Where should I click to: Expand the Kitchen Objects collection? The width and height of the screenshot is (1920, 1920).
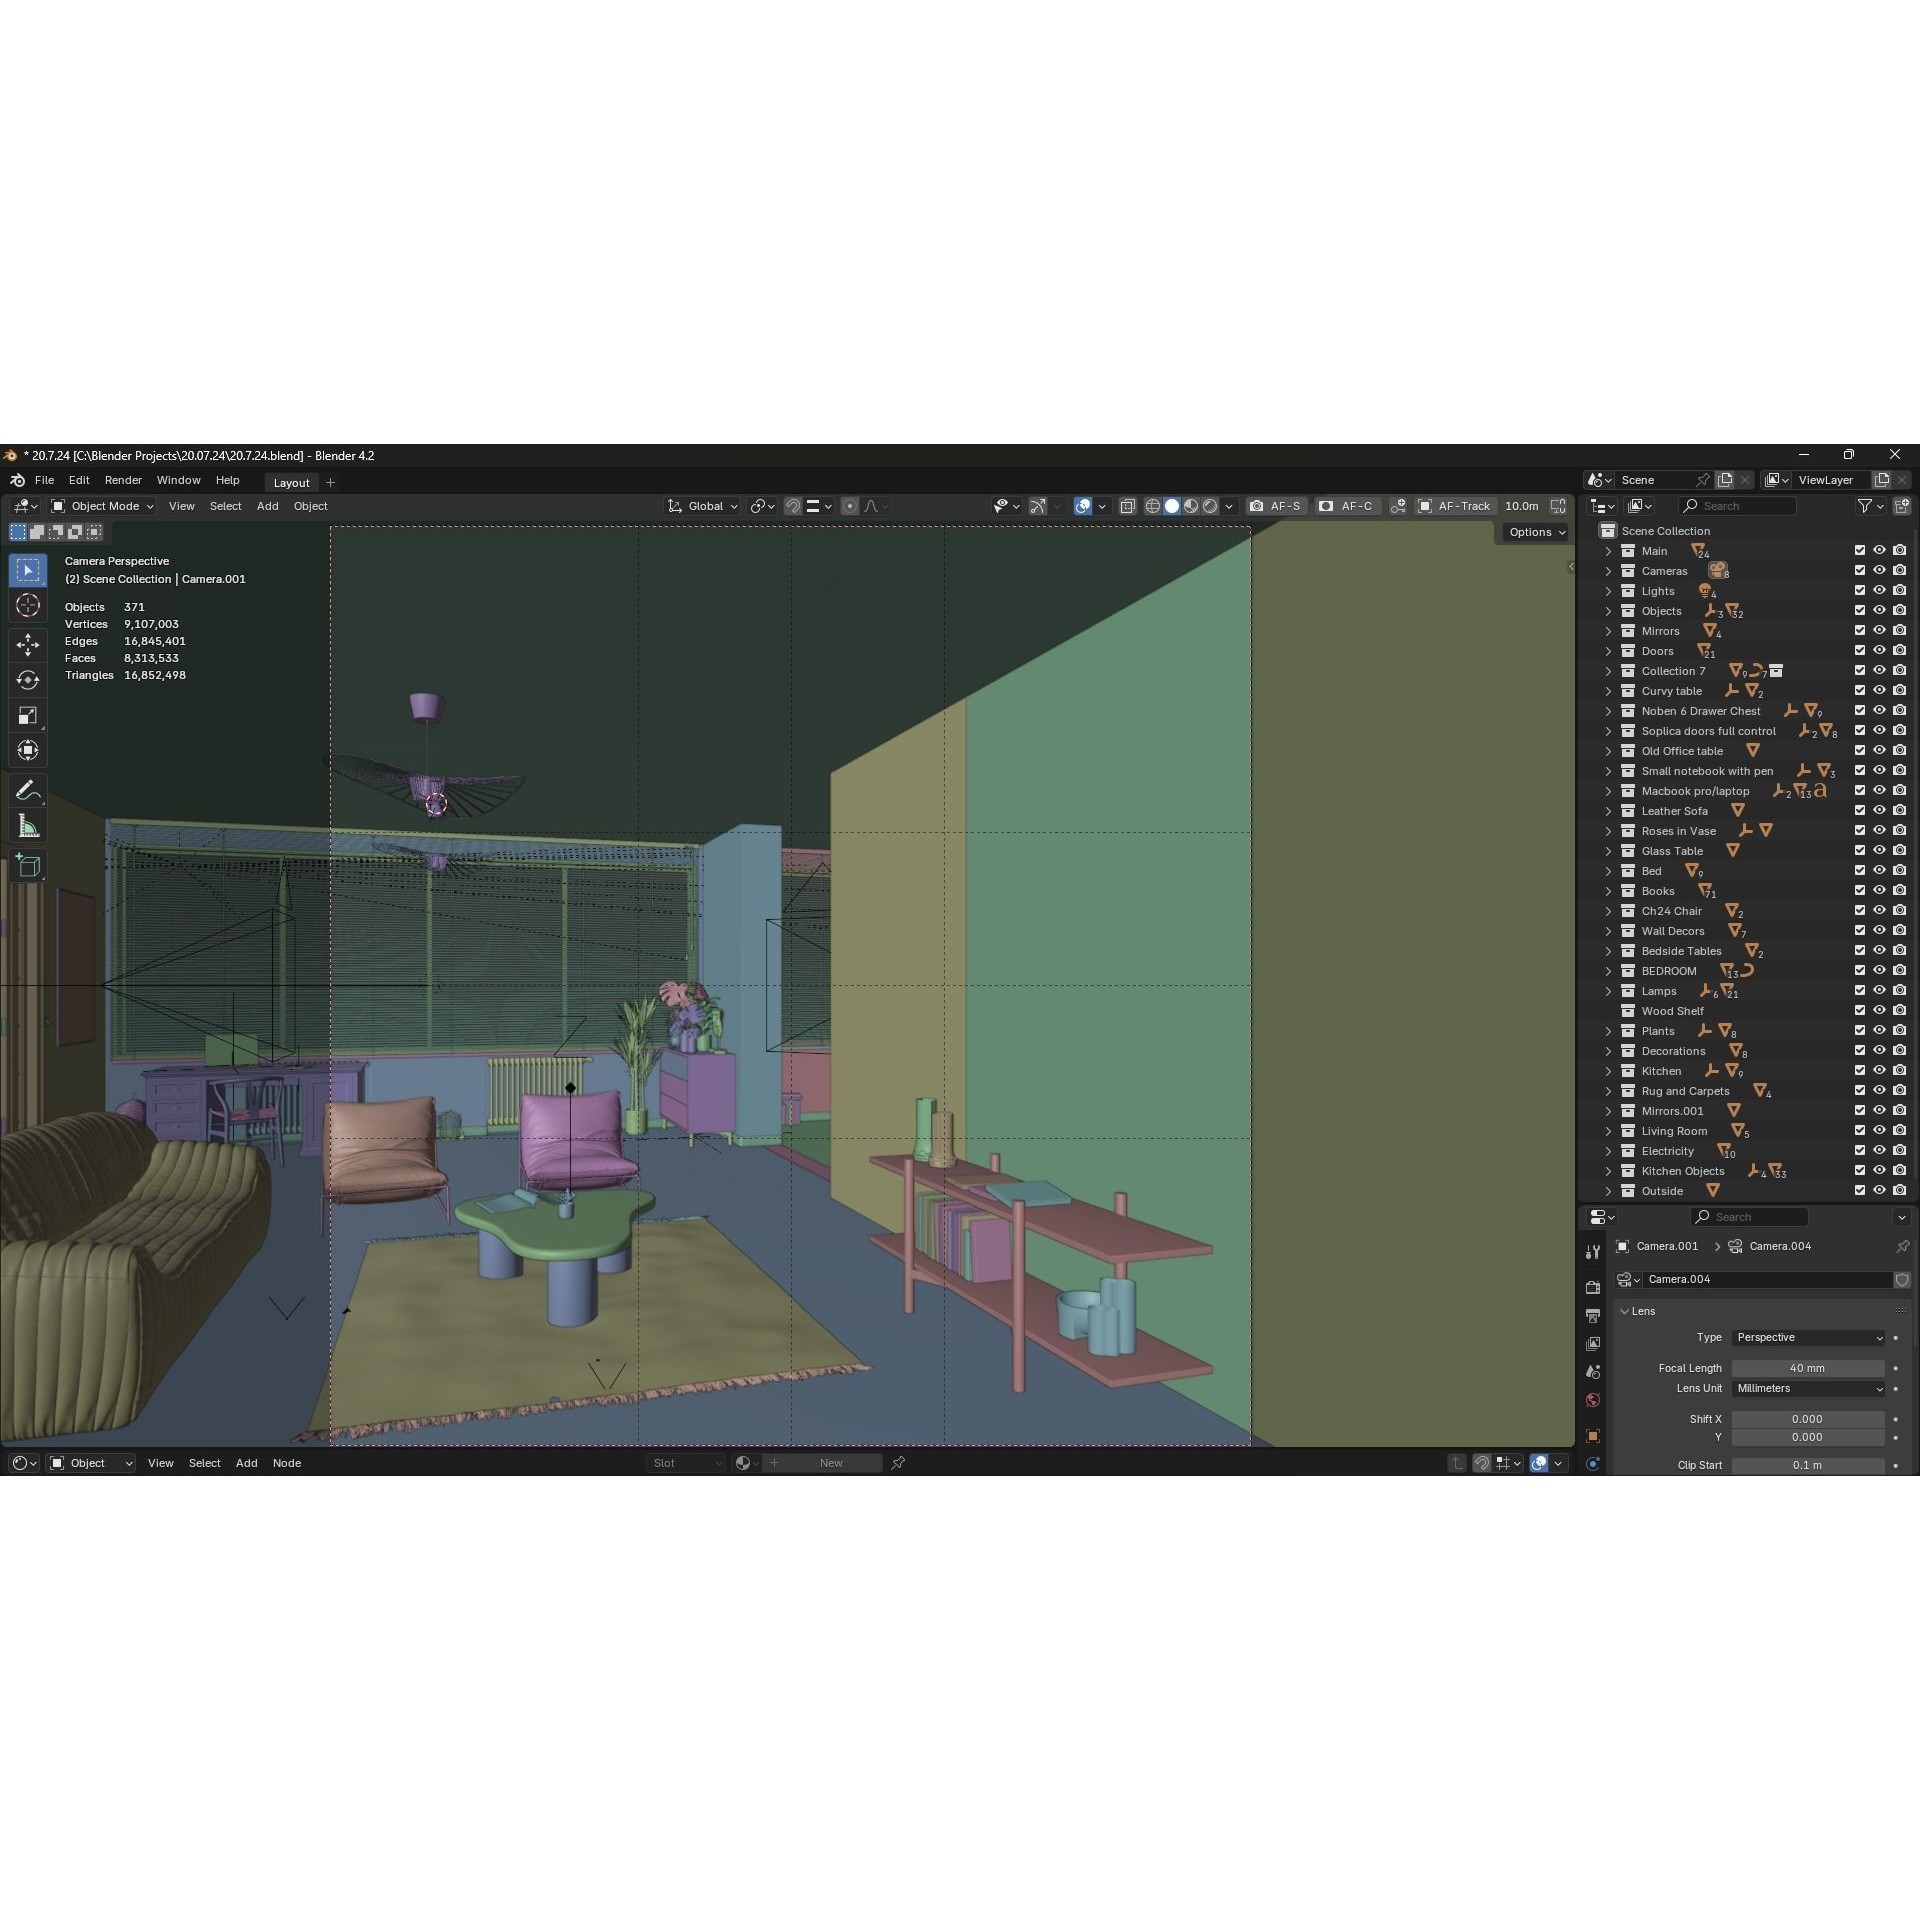click(1609, 1171)
